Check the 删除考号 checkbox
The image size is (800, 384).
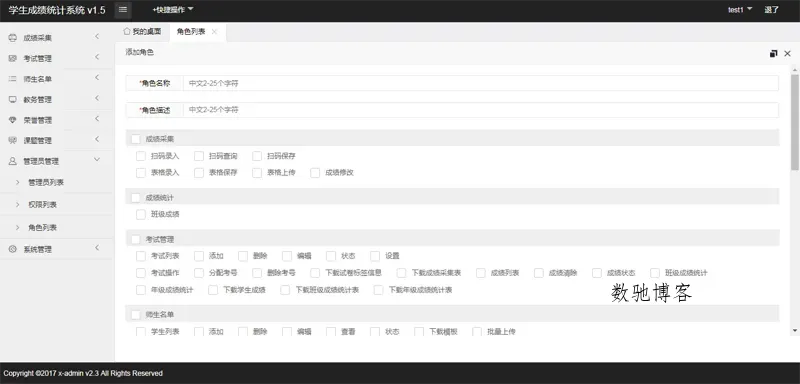[x=257, y=273]
